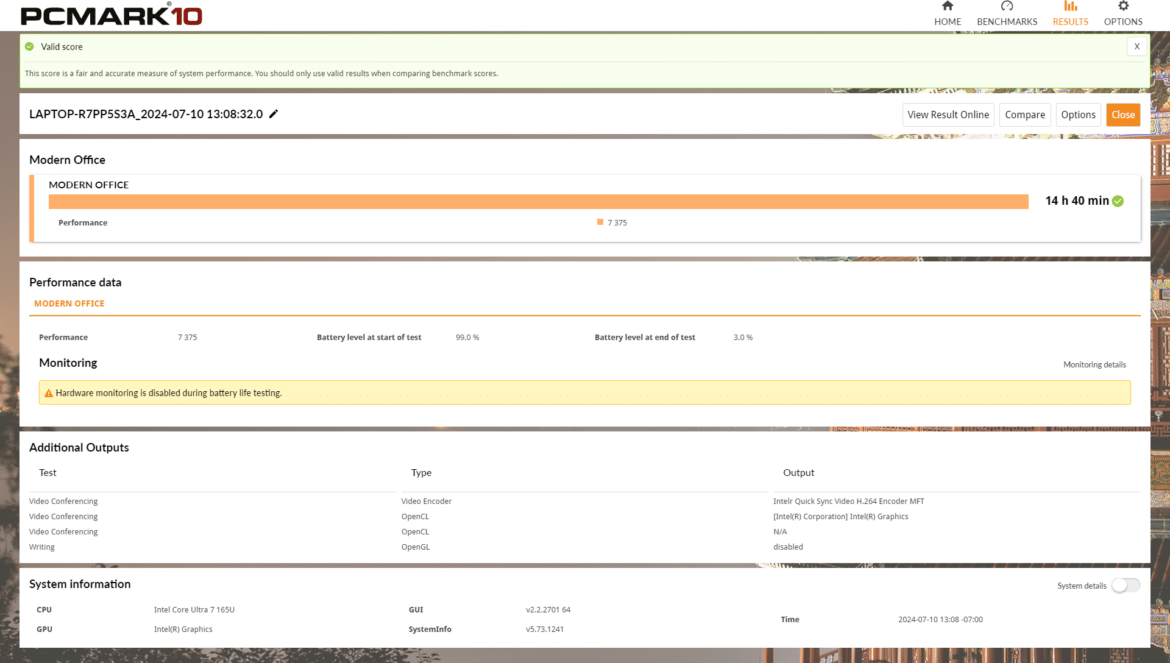Click the disabled output cell
1170x663 pixels.
coord(788,547)
